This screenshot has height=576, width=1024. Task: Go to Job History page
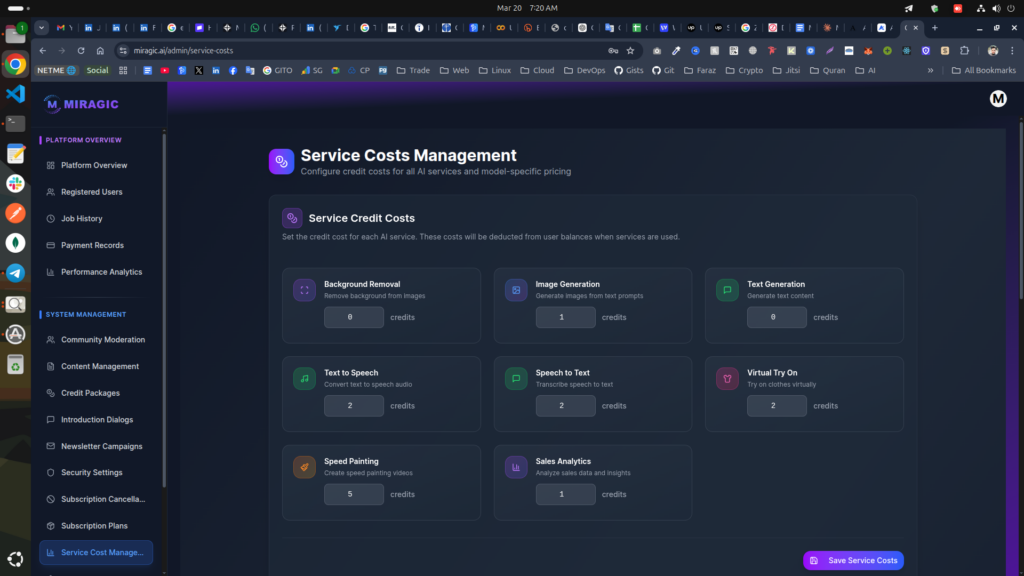click(95, 219)
